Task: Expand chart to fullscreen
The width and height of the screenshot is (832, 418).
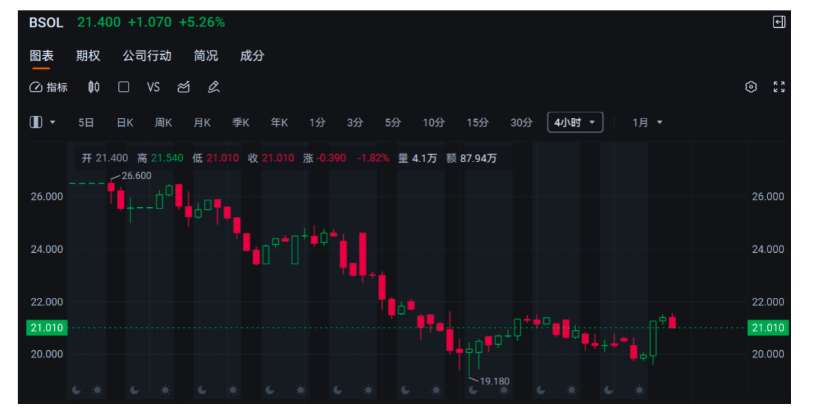Action: point(780,87)
